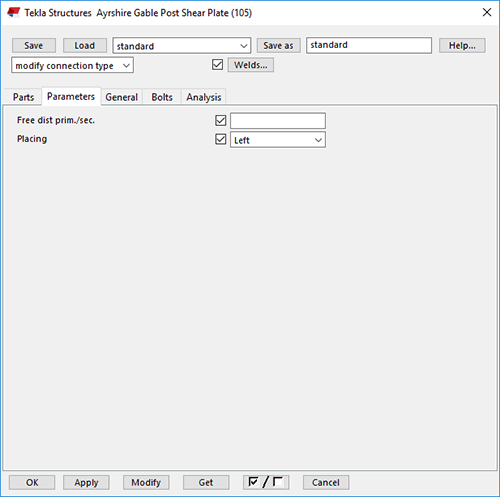Viewport: 500px width, 497px height.
Task: Open the standard settings dropdown
Action: click(182, 46)
